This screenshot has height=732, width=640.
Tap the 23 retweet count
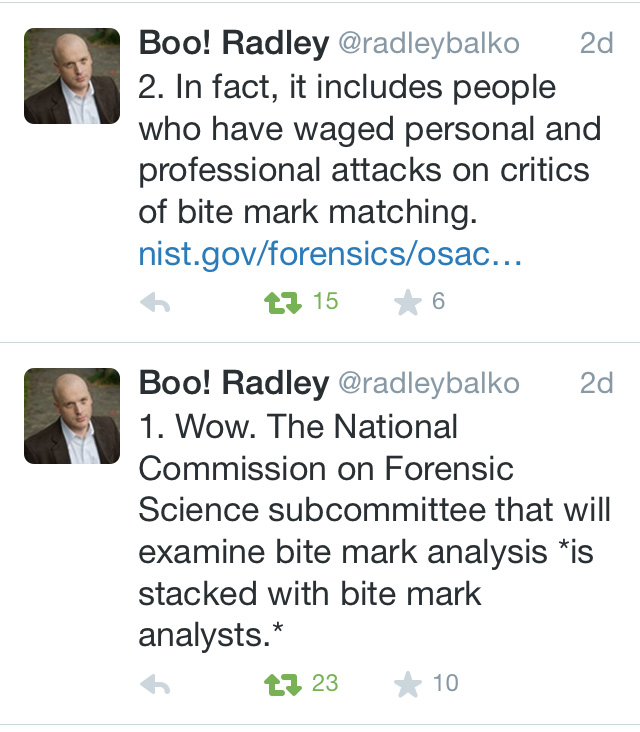click(325, 684)
